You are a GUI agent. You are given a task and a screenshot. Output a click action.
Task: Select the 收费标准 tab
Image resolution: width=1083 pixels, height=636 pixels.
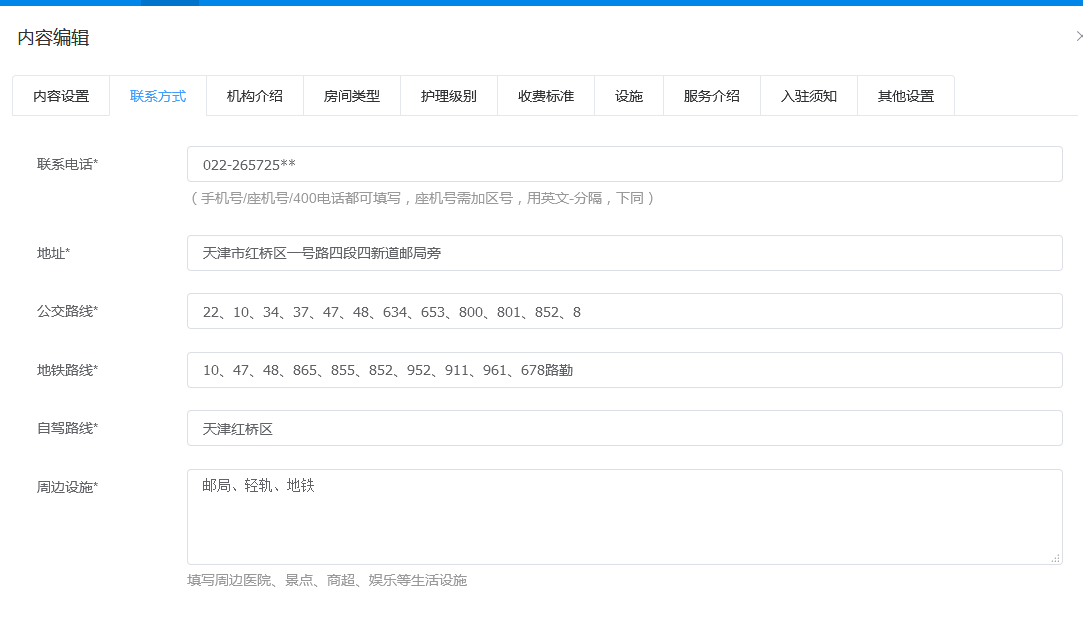[x=546, y=95]
